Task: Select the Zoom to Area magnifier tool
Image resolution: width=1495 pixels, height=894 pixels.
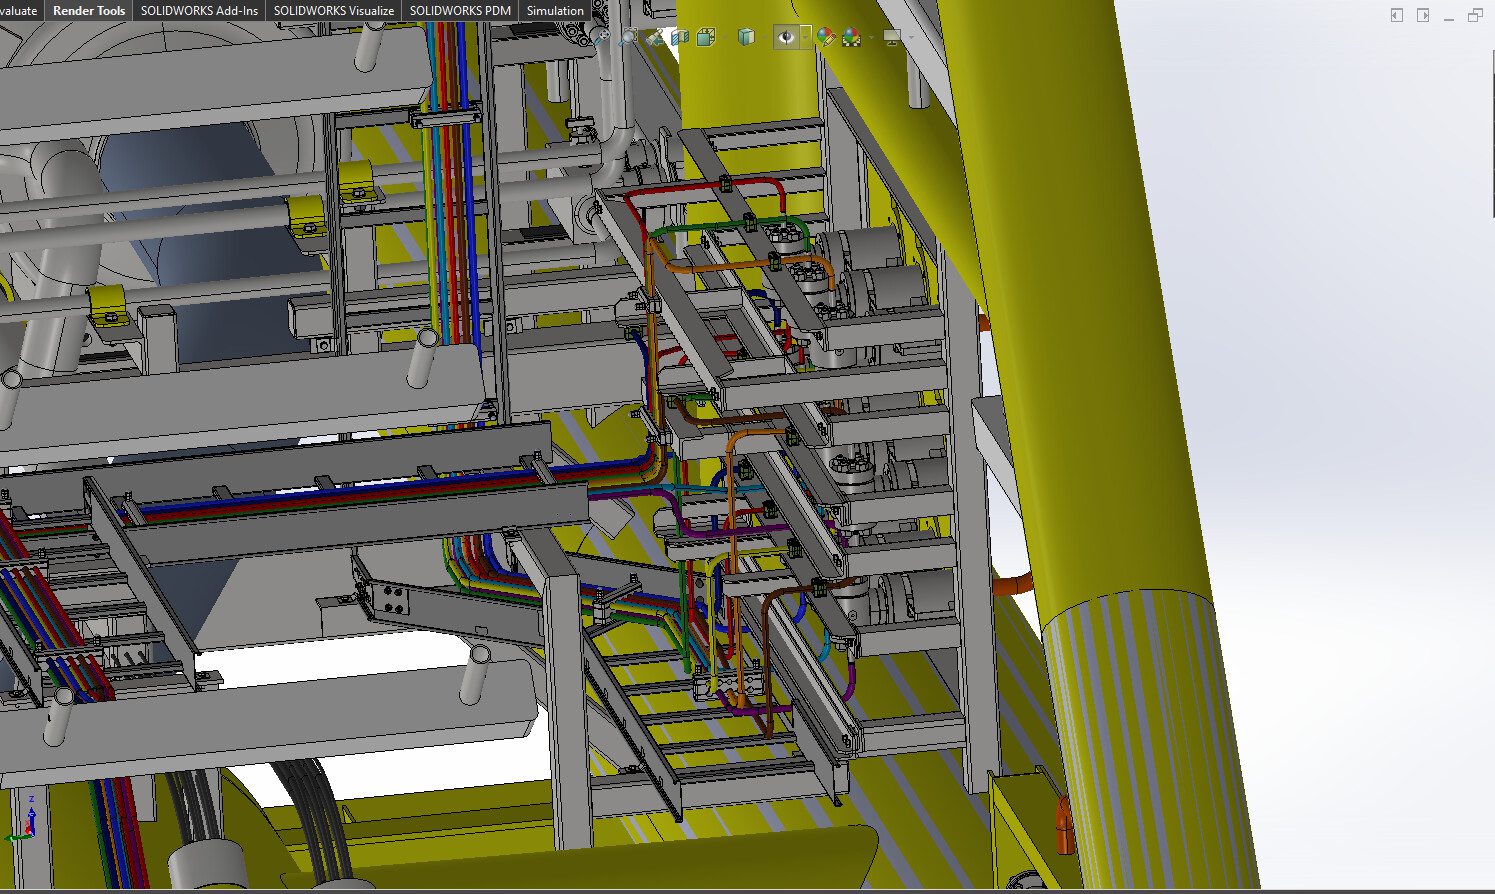Action: pyautogui.click(x=627, y=37)
